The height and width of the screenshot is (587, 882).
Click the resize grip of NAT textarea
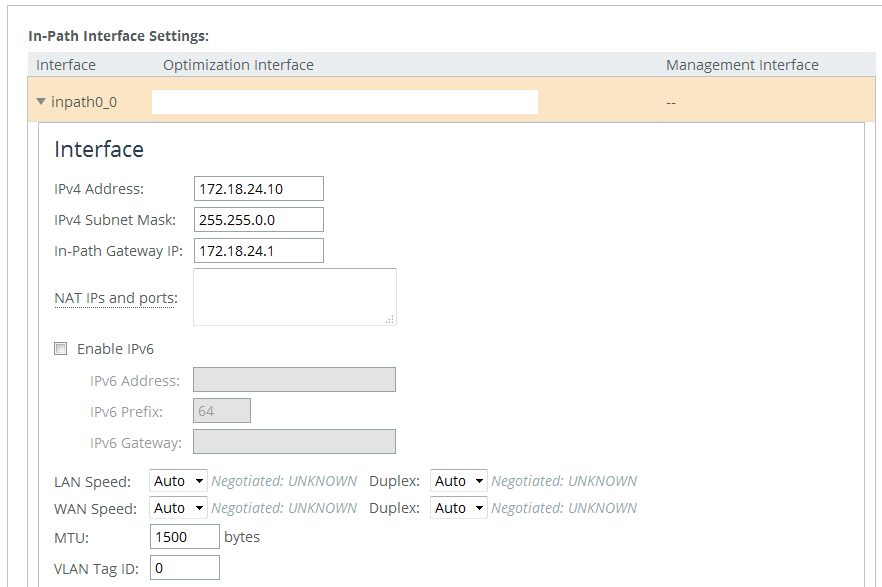click(x=390, y=319)
